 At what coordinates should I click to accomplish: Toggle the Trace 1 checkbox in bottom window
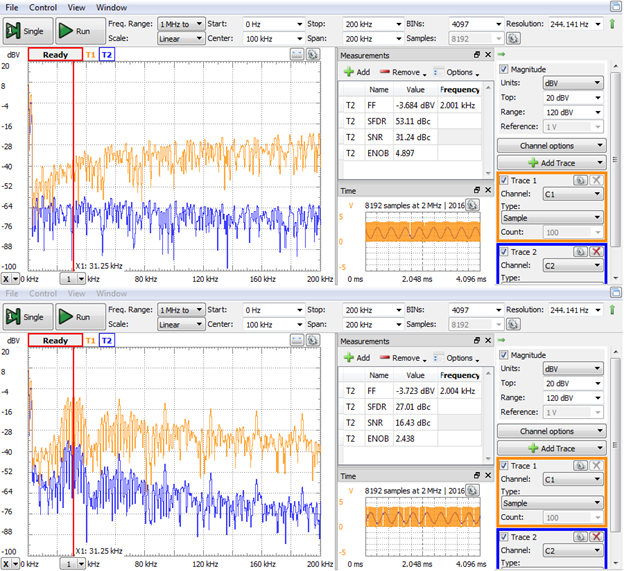click(x=504, y=465)
